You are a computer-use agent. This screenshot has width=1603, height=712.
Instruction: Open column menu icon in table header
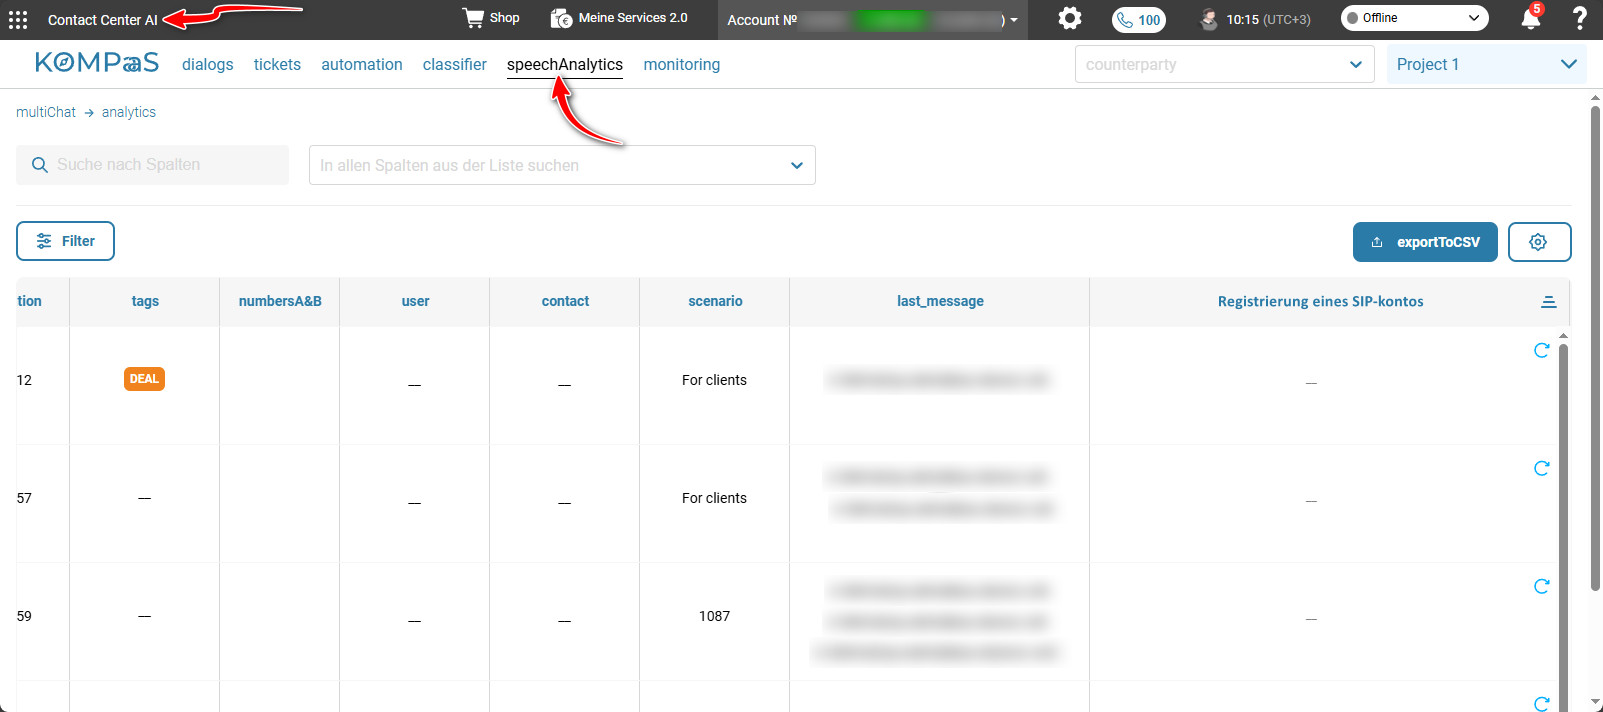pos(1548,302)
